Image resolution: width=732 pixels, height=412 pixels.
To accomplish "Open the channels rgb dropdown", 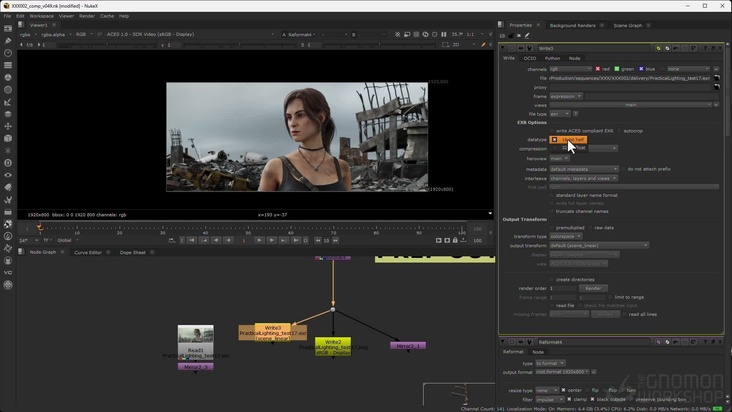I will coord(570,69).
